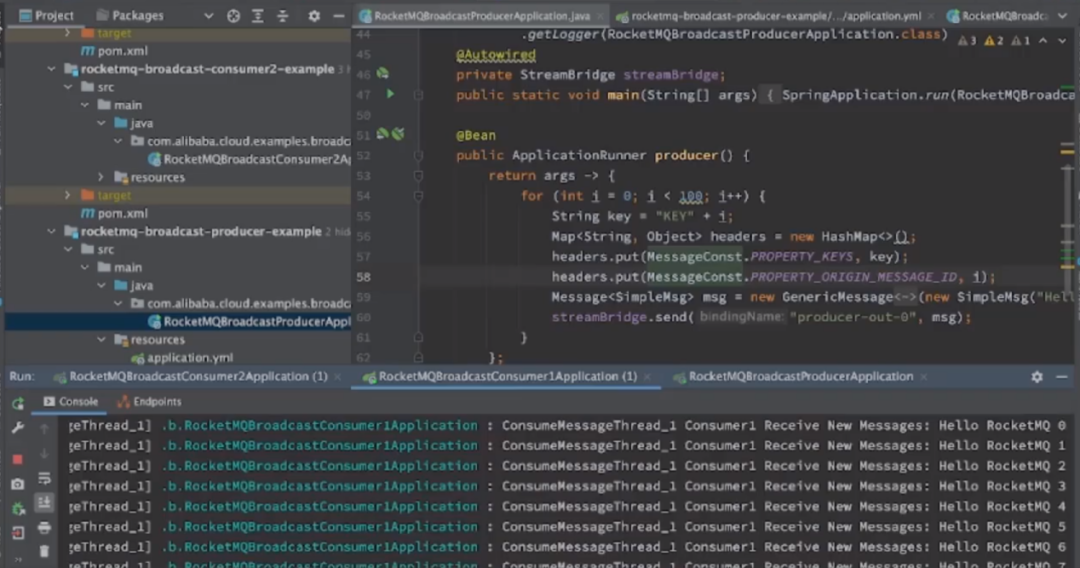The image size is (1080, 568).
Task: Click the second bean gutter icon on line 51
Action: [398, 134]
